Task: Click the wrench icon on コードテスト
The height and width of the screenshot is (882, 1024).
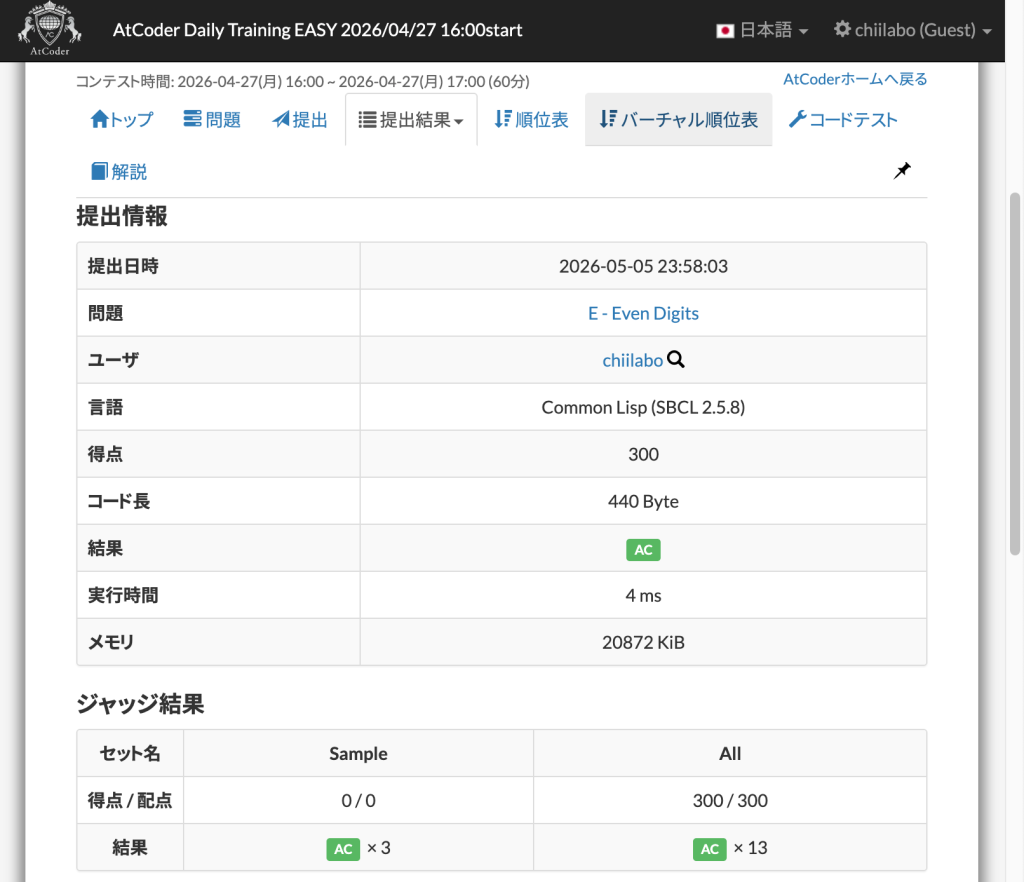Action: [x=797, y=119]
